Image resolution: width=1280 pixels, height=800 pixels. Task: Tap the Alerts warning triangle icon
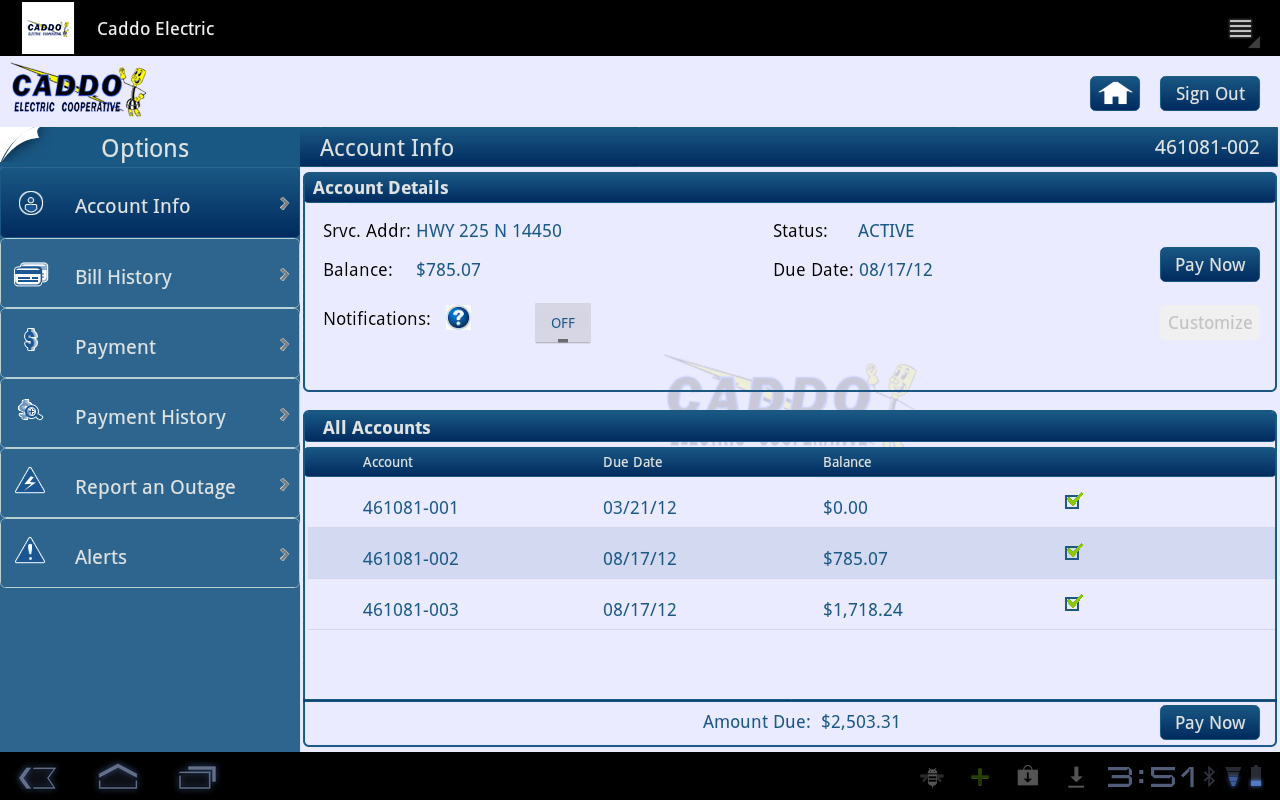pos(30,550)
